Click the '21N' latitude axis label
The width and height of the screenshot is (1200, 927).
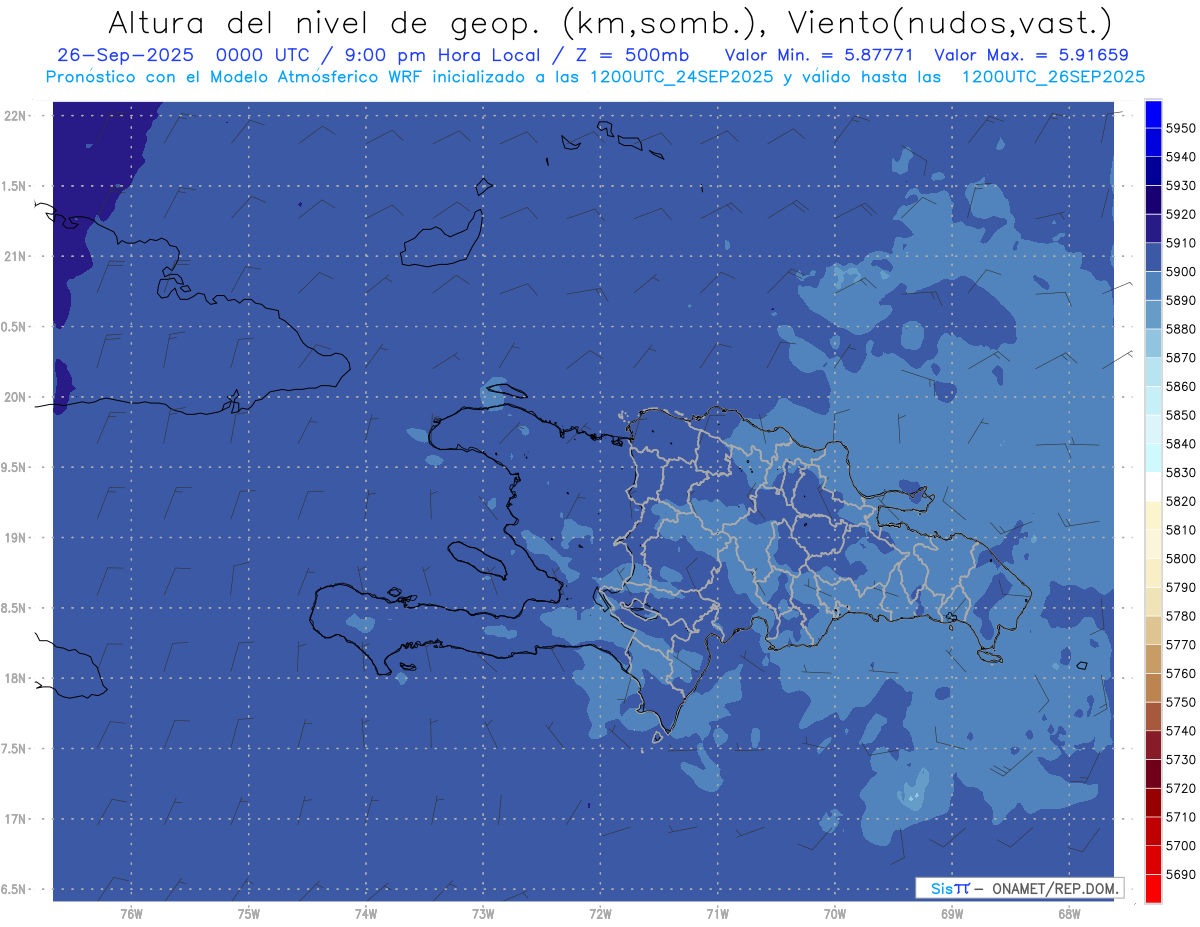click(x=15, y=257)
